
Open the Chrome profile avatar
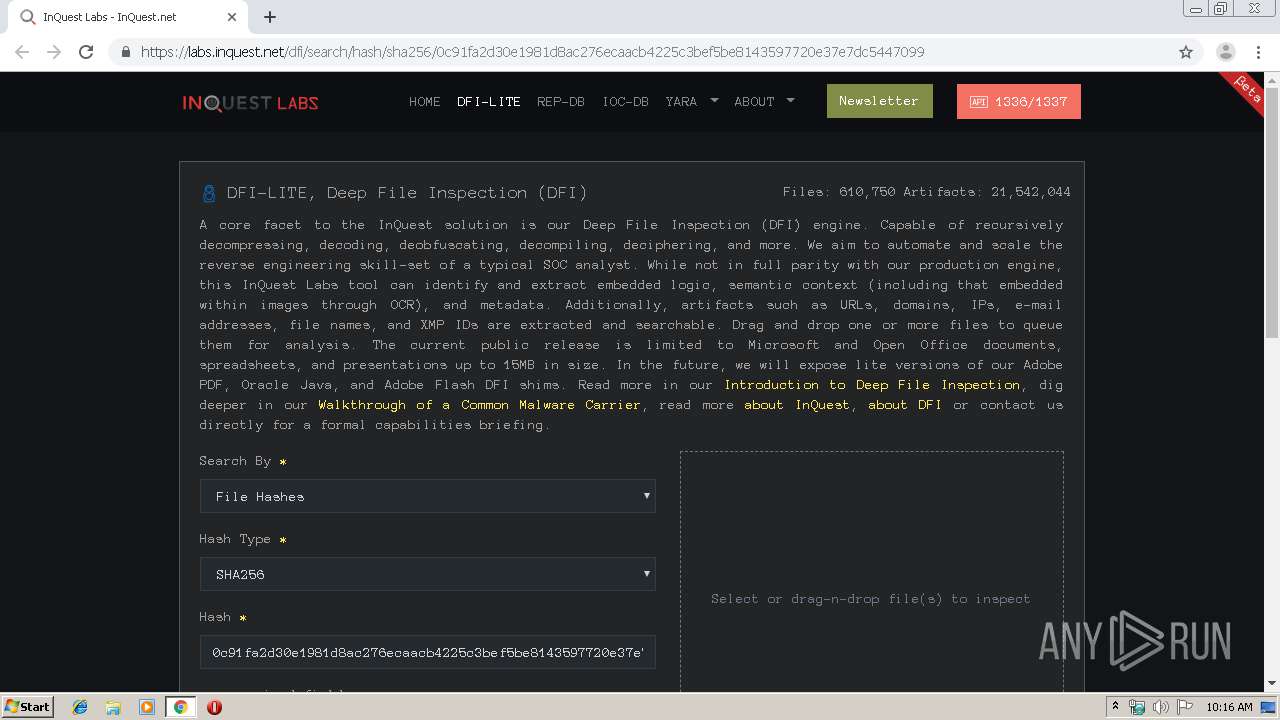[x=1225, y=52]
